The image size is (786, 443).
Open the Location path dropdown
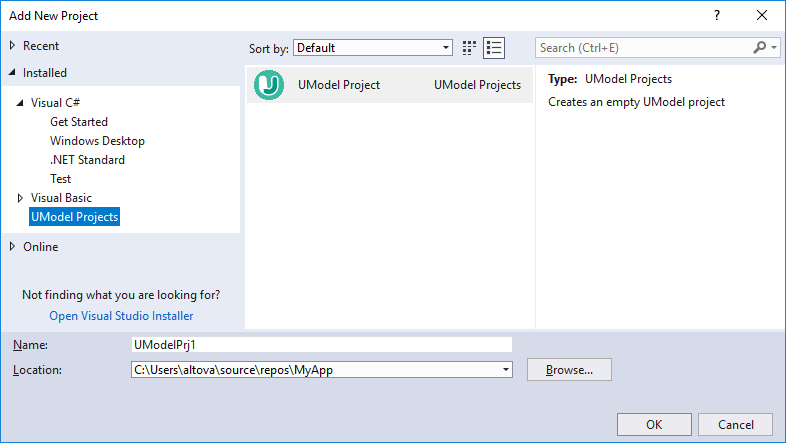pyautogui.click(x=506, y=370)
